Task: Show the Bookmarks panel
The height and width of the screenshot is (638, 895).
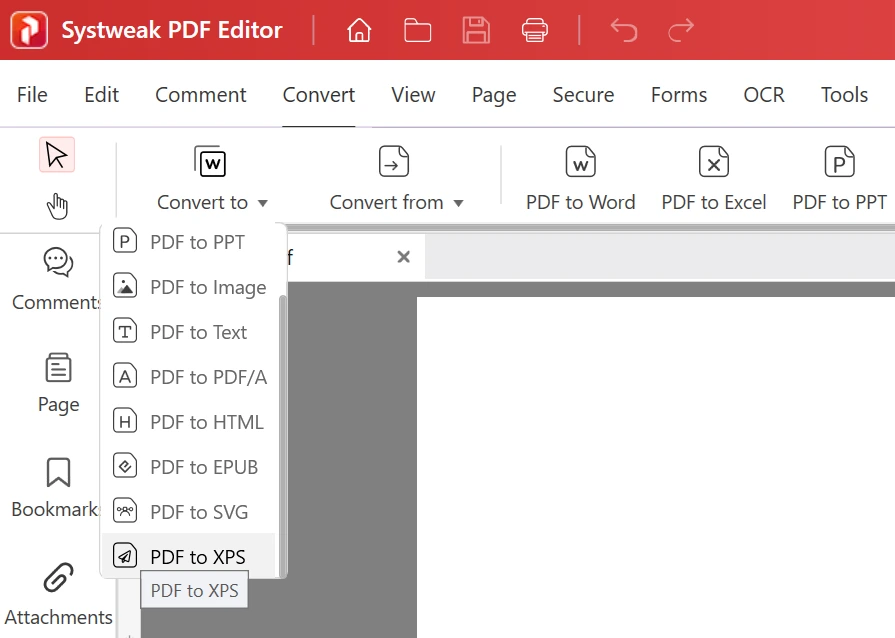Action: 57,485
